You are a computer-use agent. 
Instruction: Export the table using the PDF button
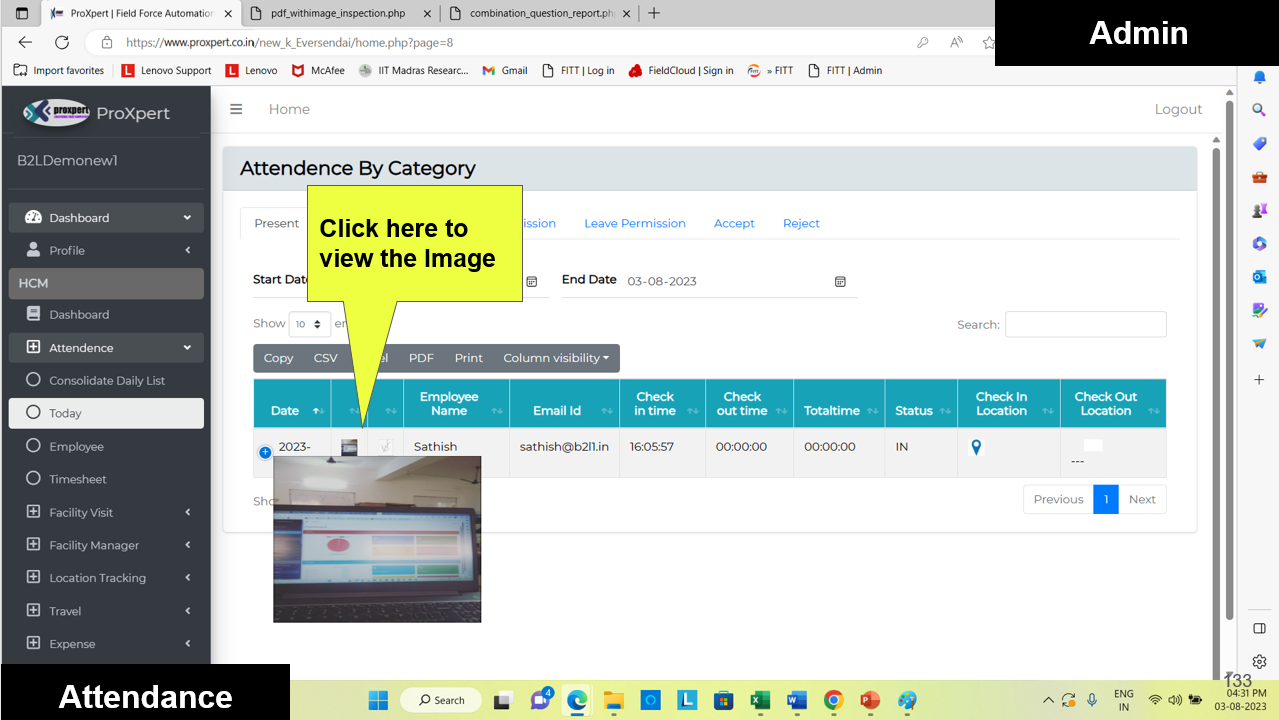click(x=421, y=358)
